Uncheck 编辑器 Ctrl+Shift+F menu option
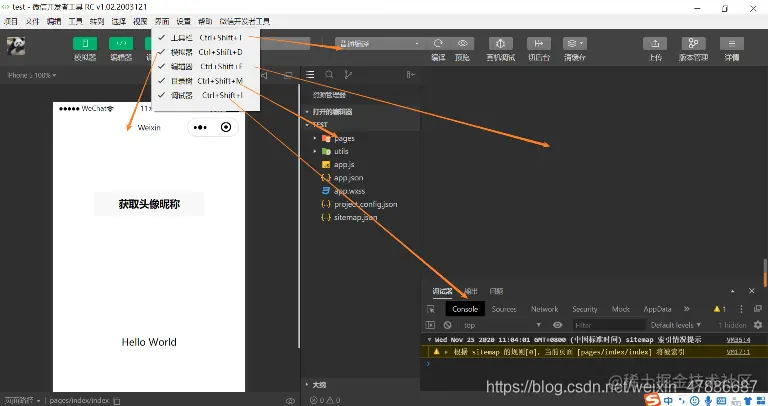 tap(206, 66)
